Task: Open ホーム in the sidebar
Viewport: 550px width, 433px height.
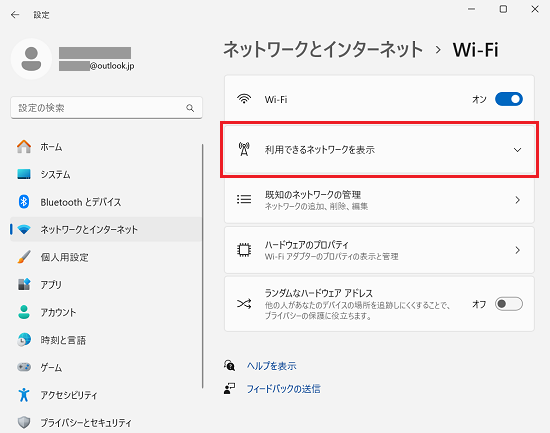Action: (106, 147)
